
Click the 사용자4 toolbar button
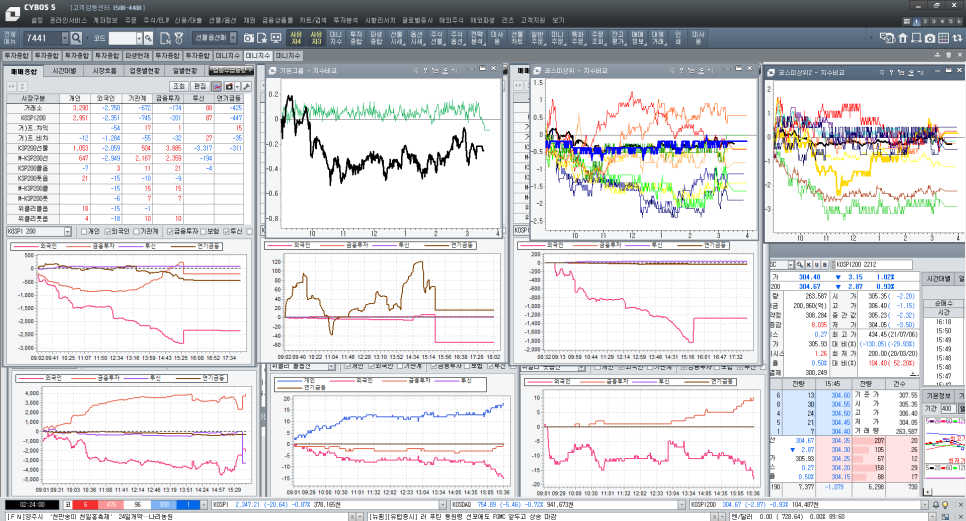(x=296, y=38)
